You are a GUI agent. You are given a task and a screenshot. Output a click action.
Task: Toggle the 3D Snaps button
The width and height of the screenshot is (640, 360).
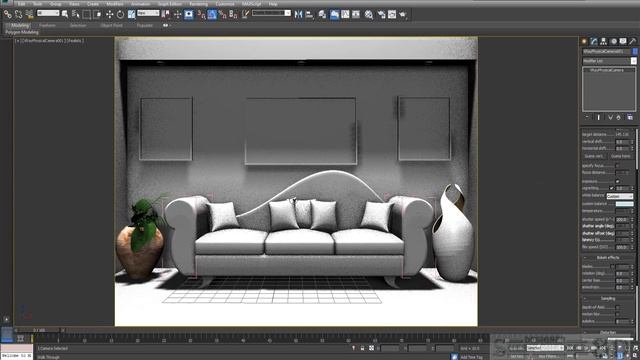coord(201,14)
